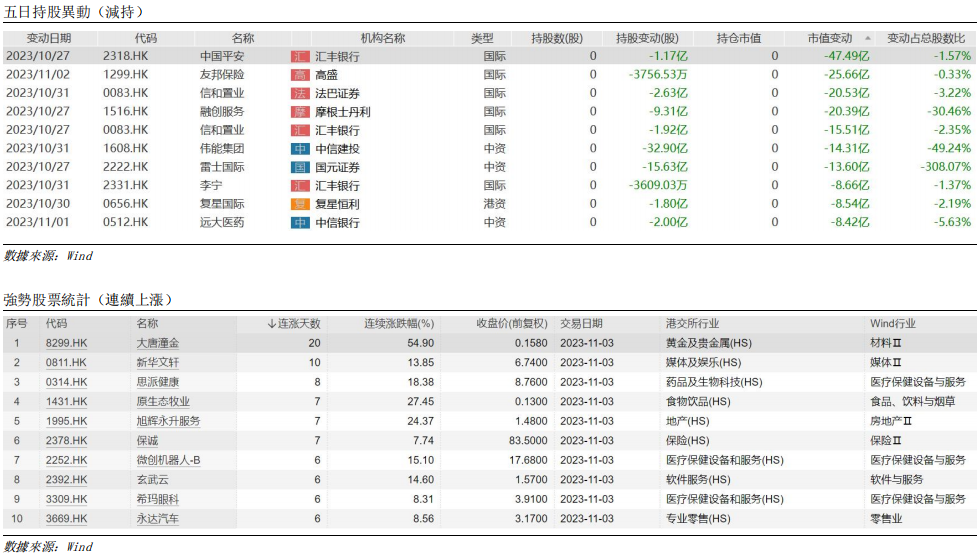Open stock code link 0314.HK
The width and height of the screenshot is (978, 557).
[x=67, y=382]
